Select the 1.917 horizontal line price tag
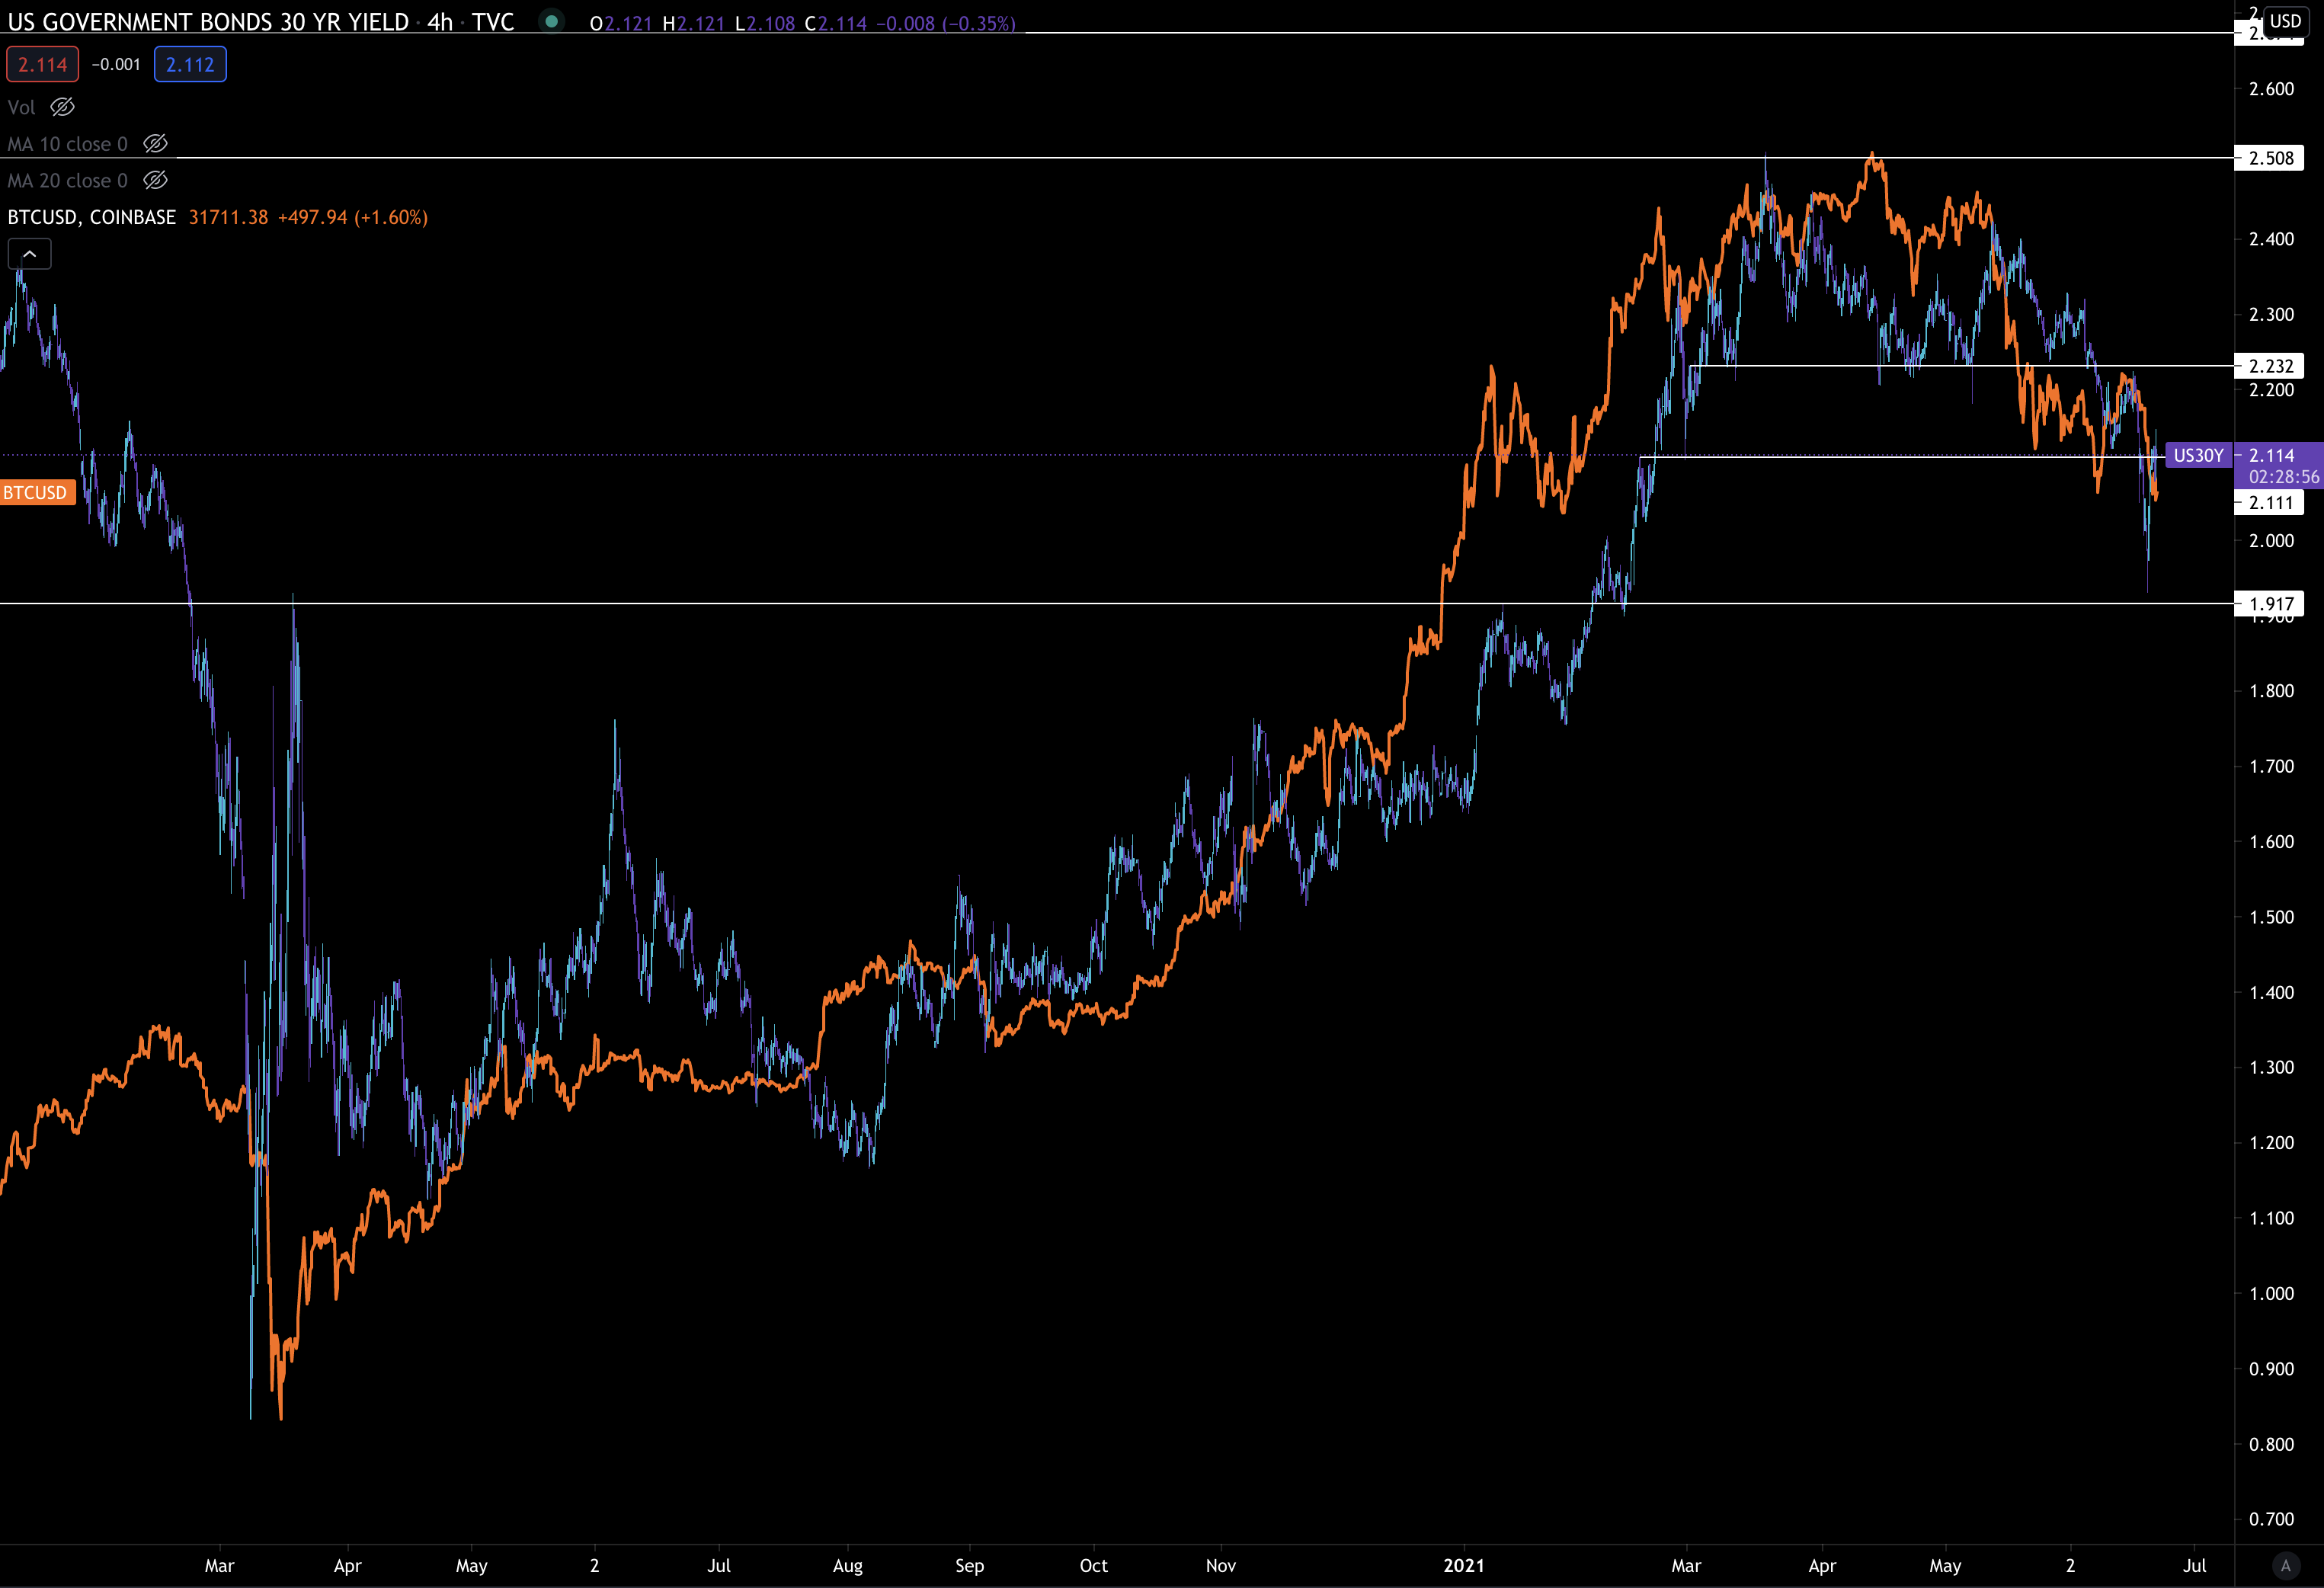The width and height of the screenshot is (2324, 1588). 2270,603
